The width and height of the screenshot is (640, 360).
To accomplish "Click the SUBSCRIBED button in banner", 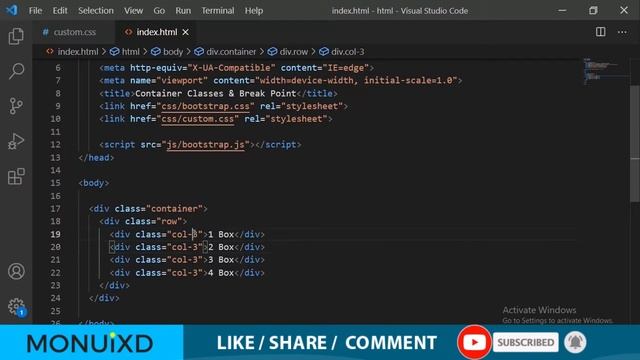I will point(525,342).
